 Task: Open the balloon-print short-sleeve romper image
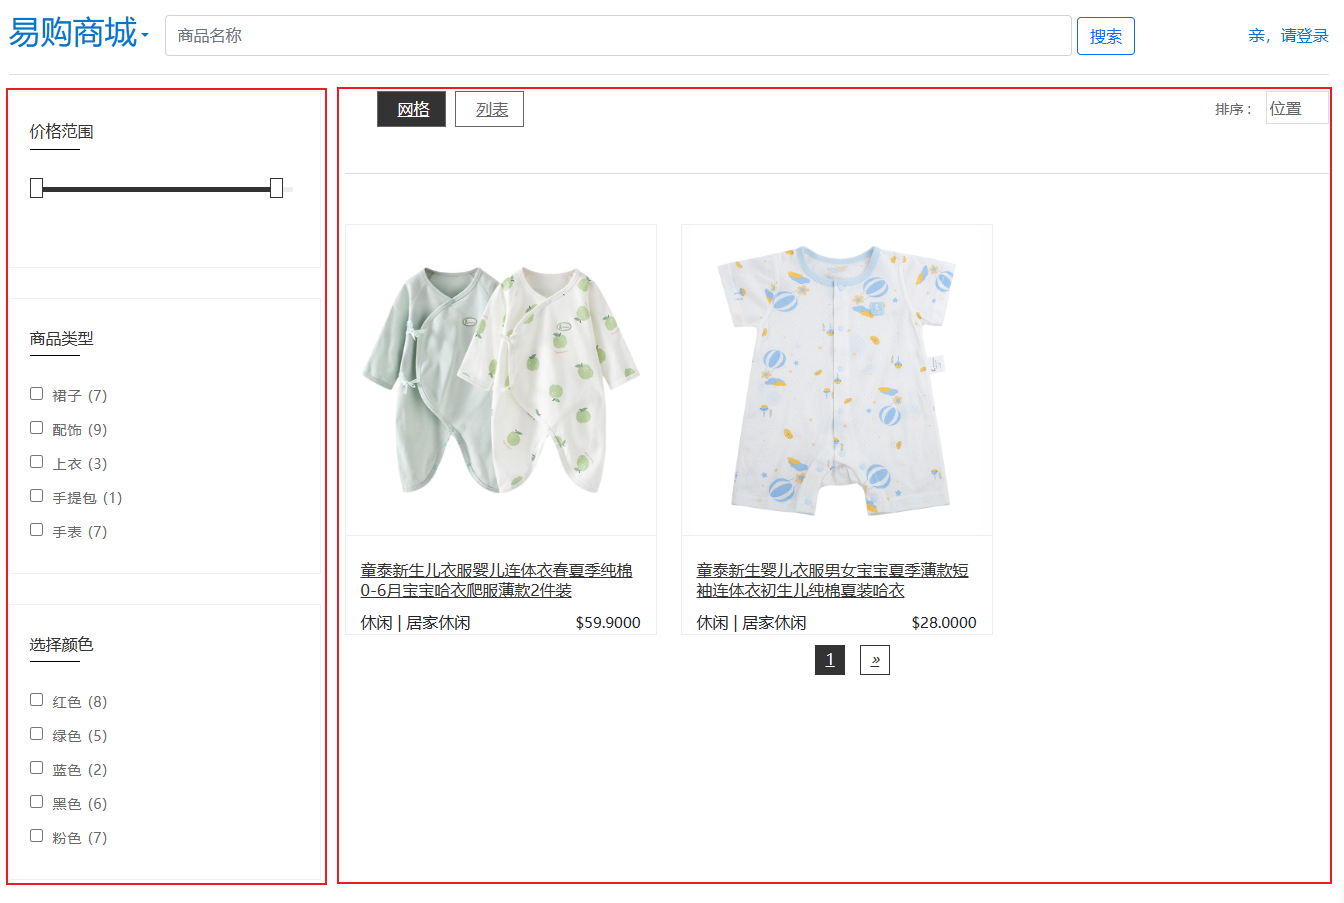click(837, 380)
